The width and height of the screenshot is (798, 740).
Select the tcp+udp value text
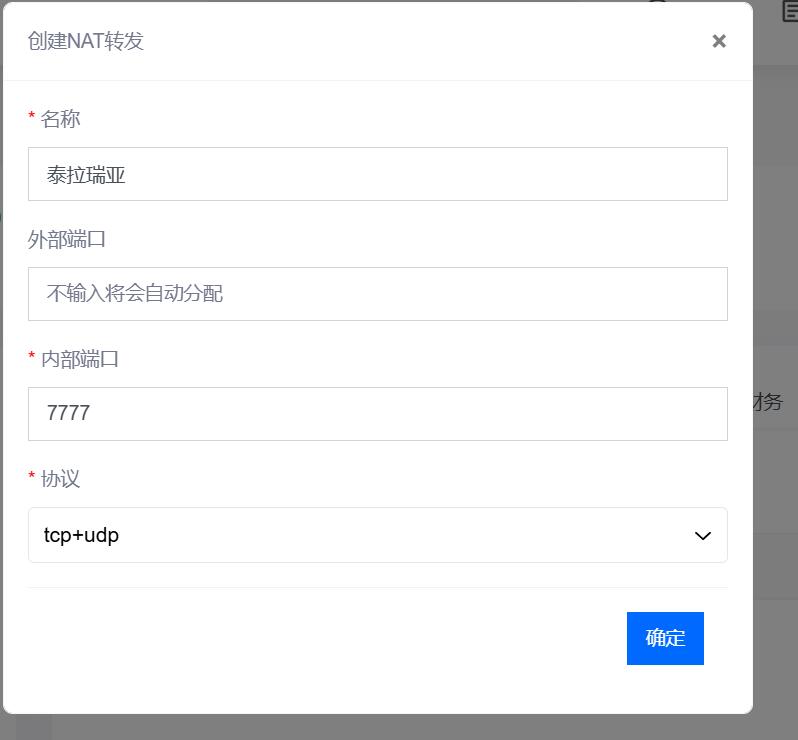[x=81, y=535]
